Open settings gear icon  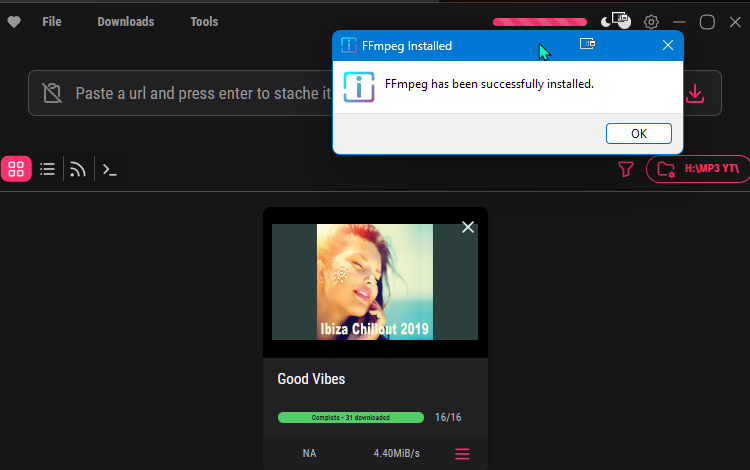click(651, 22)
